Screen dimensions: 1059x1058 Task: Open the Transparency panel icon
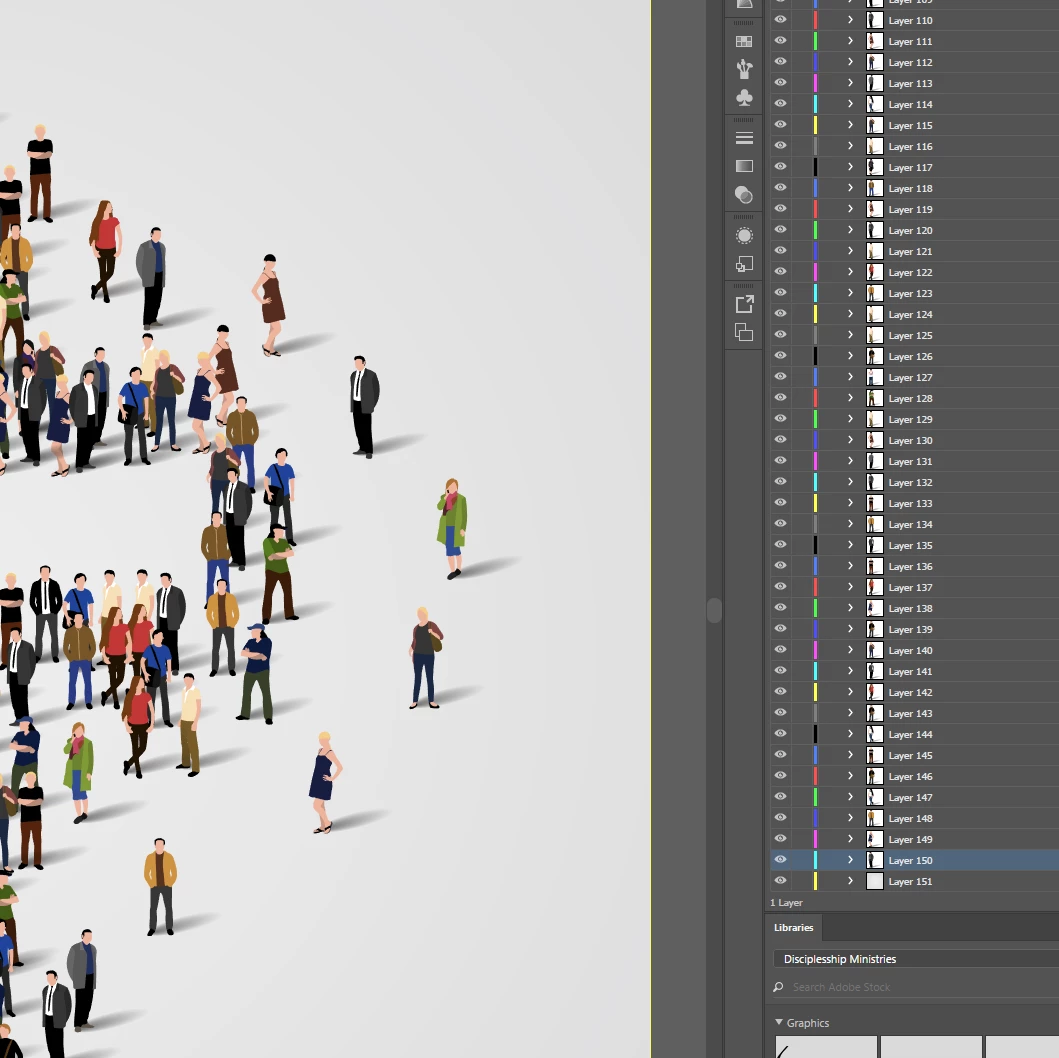pyautogui.click(x=744, y=195)
